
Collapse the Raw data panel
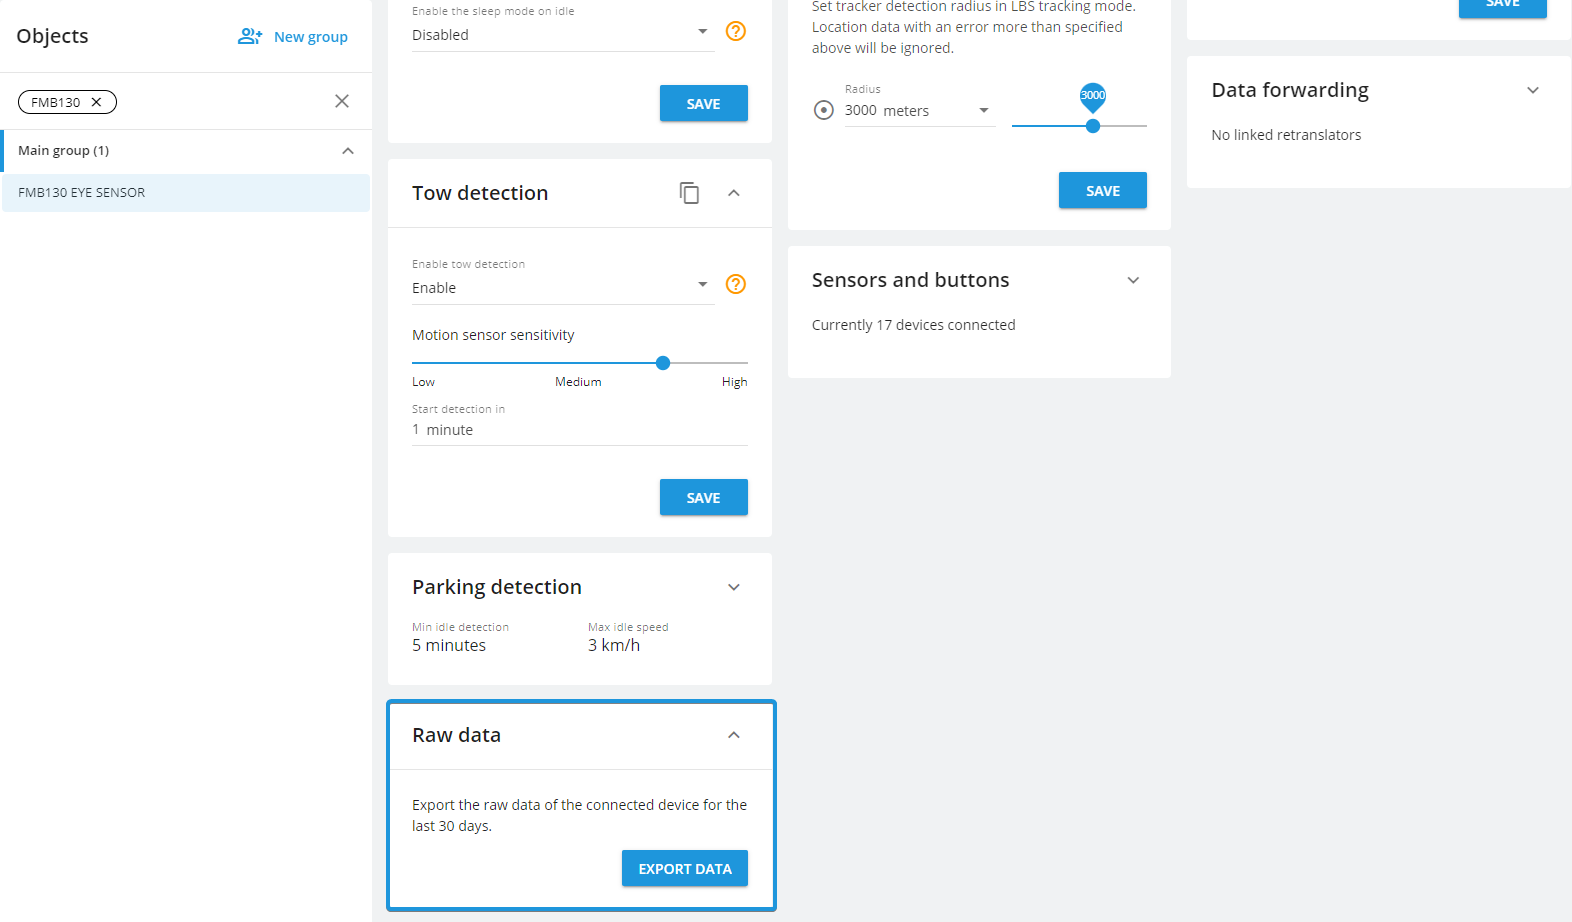734,735
